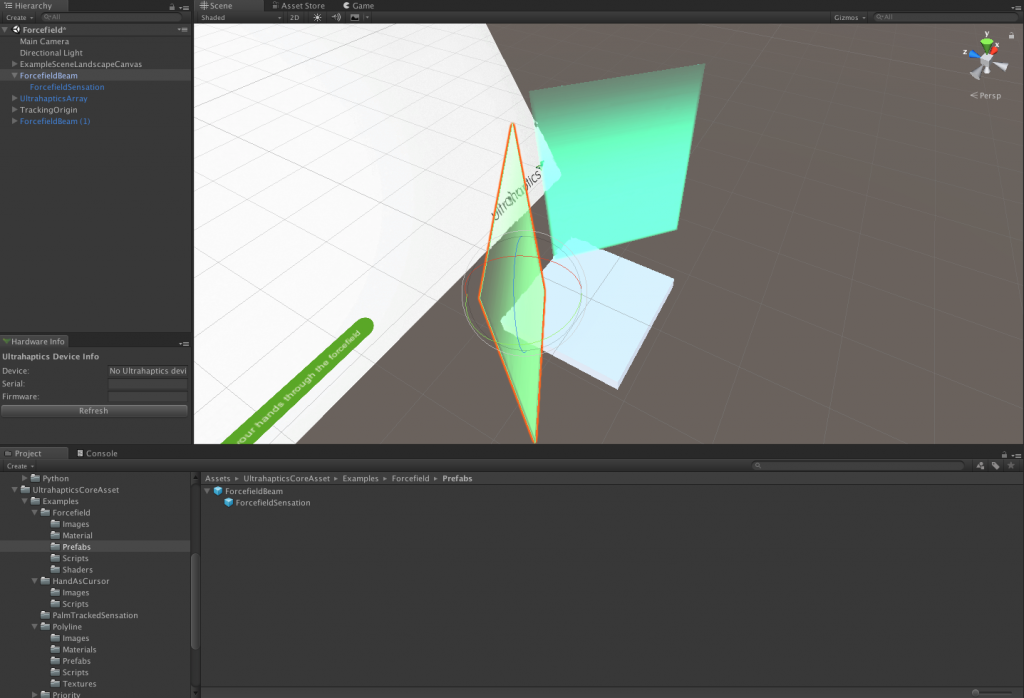Click the Scene view search field
1024x698 pixels.
(947, 18)
